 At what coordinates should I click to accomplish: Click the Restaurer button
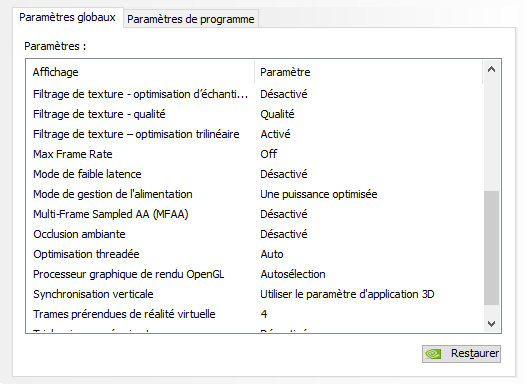coord(461,354)
